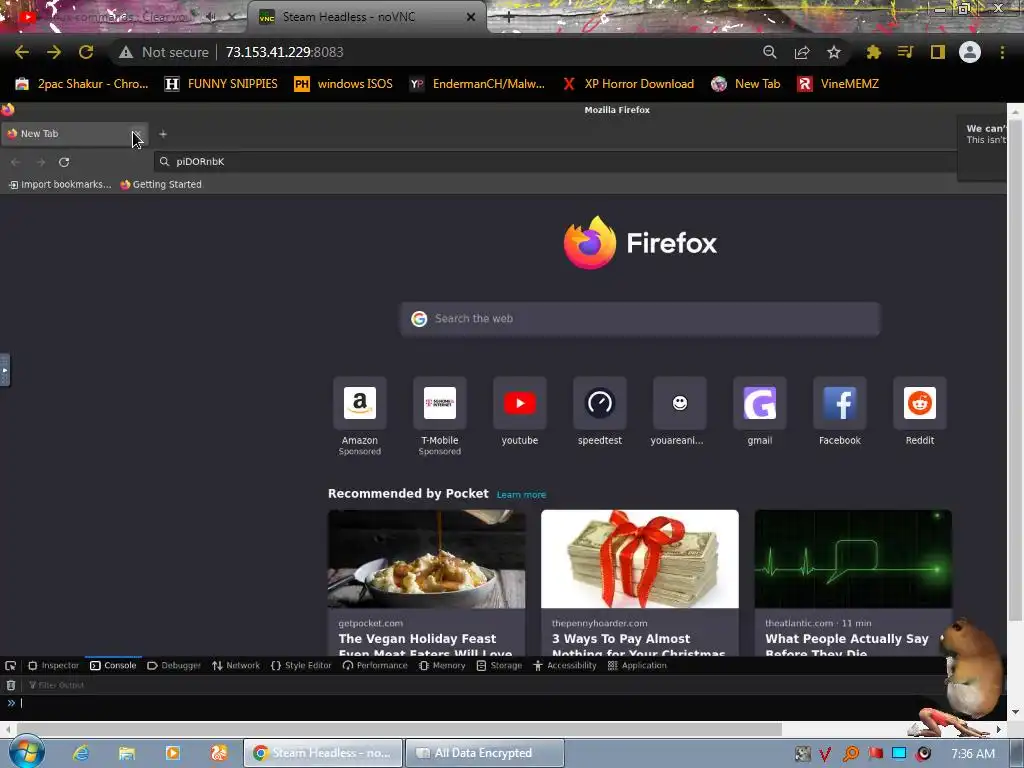Select the Steam Headless - noVNC tab
This screenshot has height=768, width=1024.
pyautogui.click(x=349, y=17)
